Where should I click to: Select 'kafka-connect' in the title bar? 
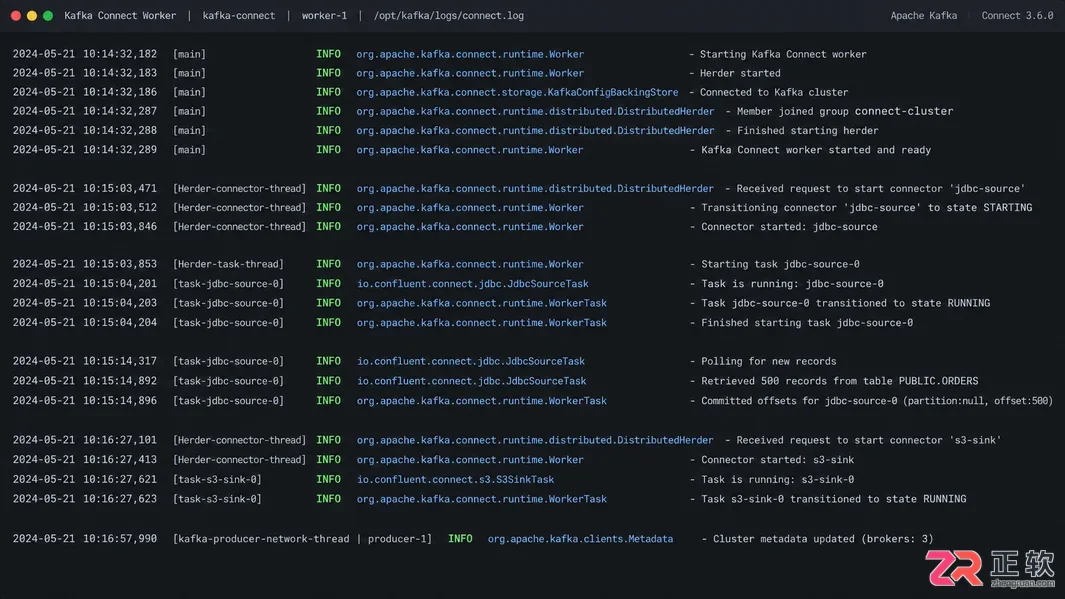tap(239, 16)
